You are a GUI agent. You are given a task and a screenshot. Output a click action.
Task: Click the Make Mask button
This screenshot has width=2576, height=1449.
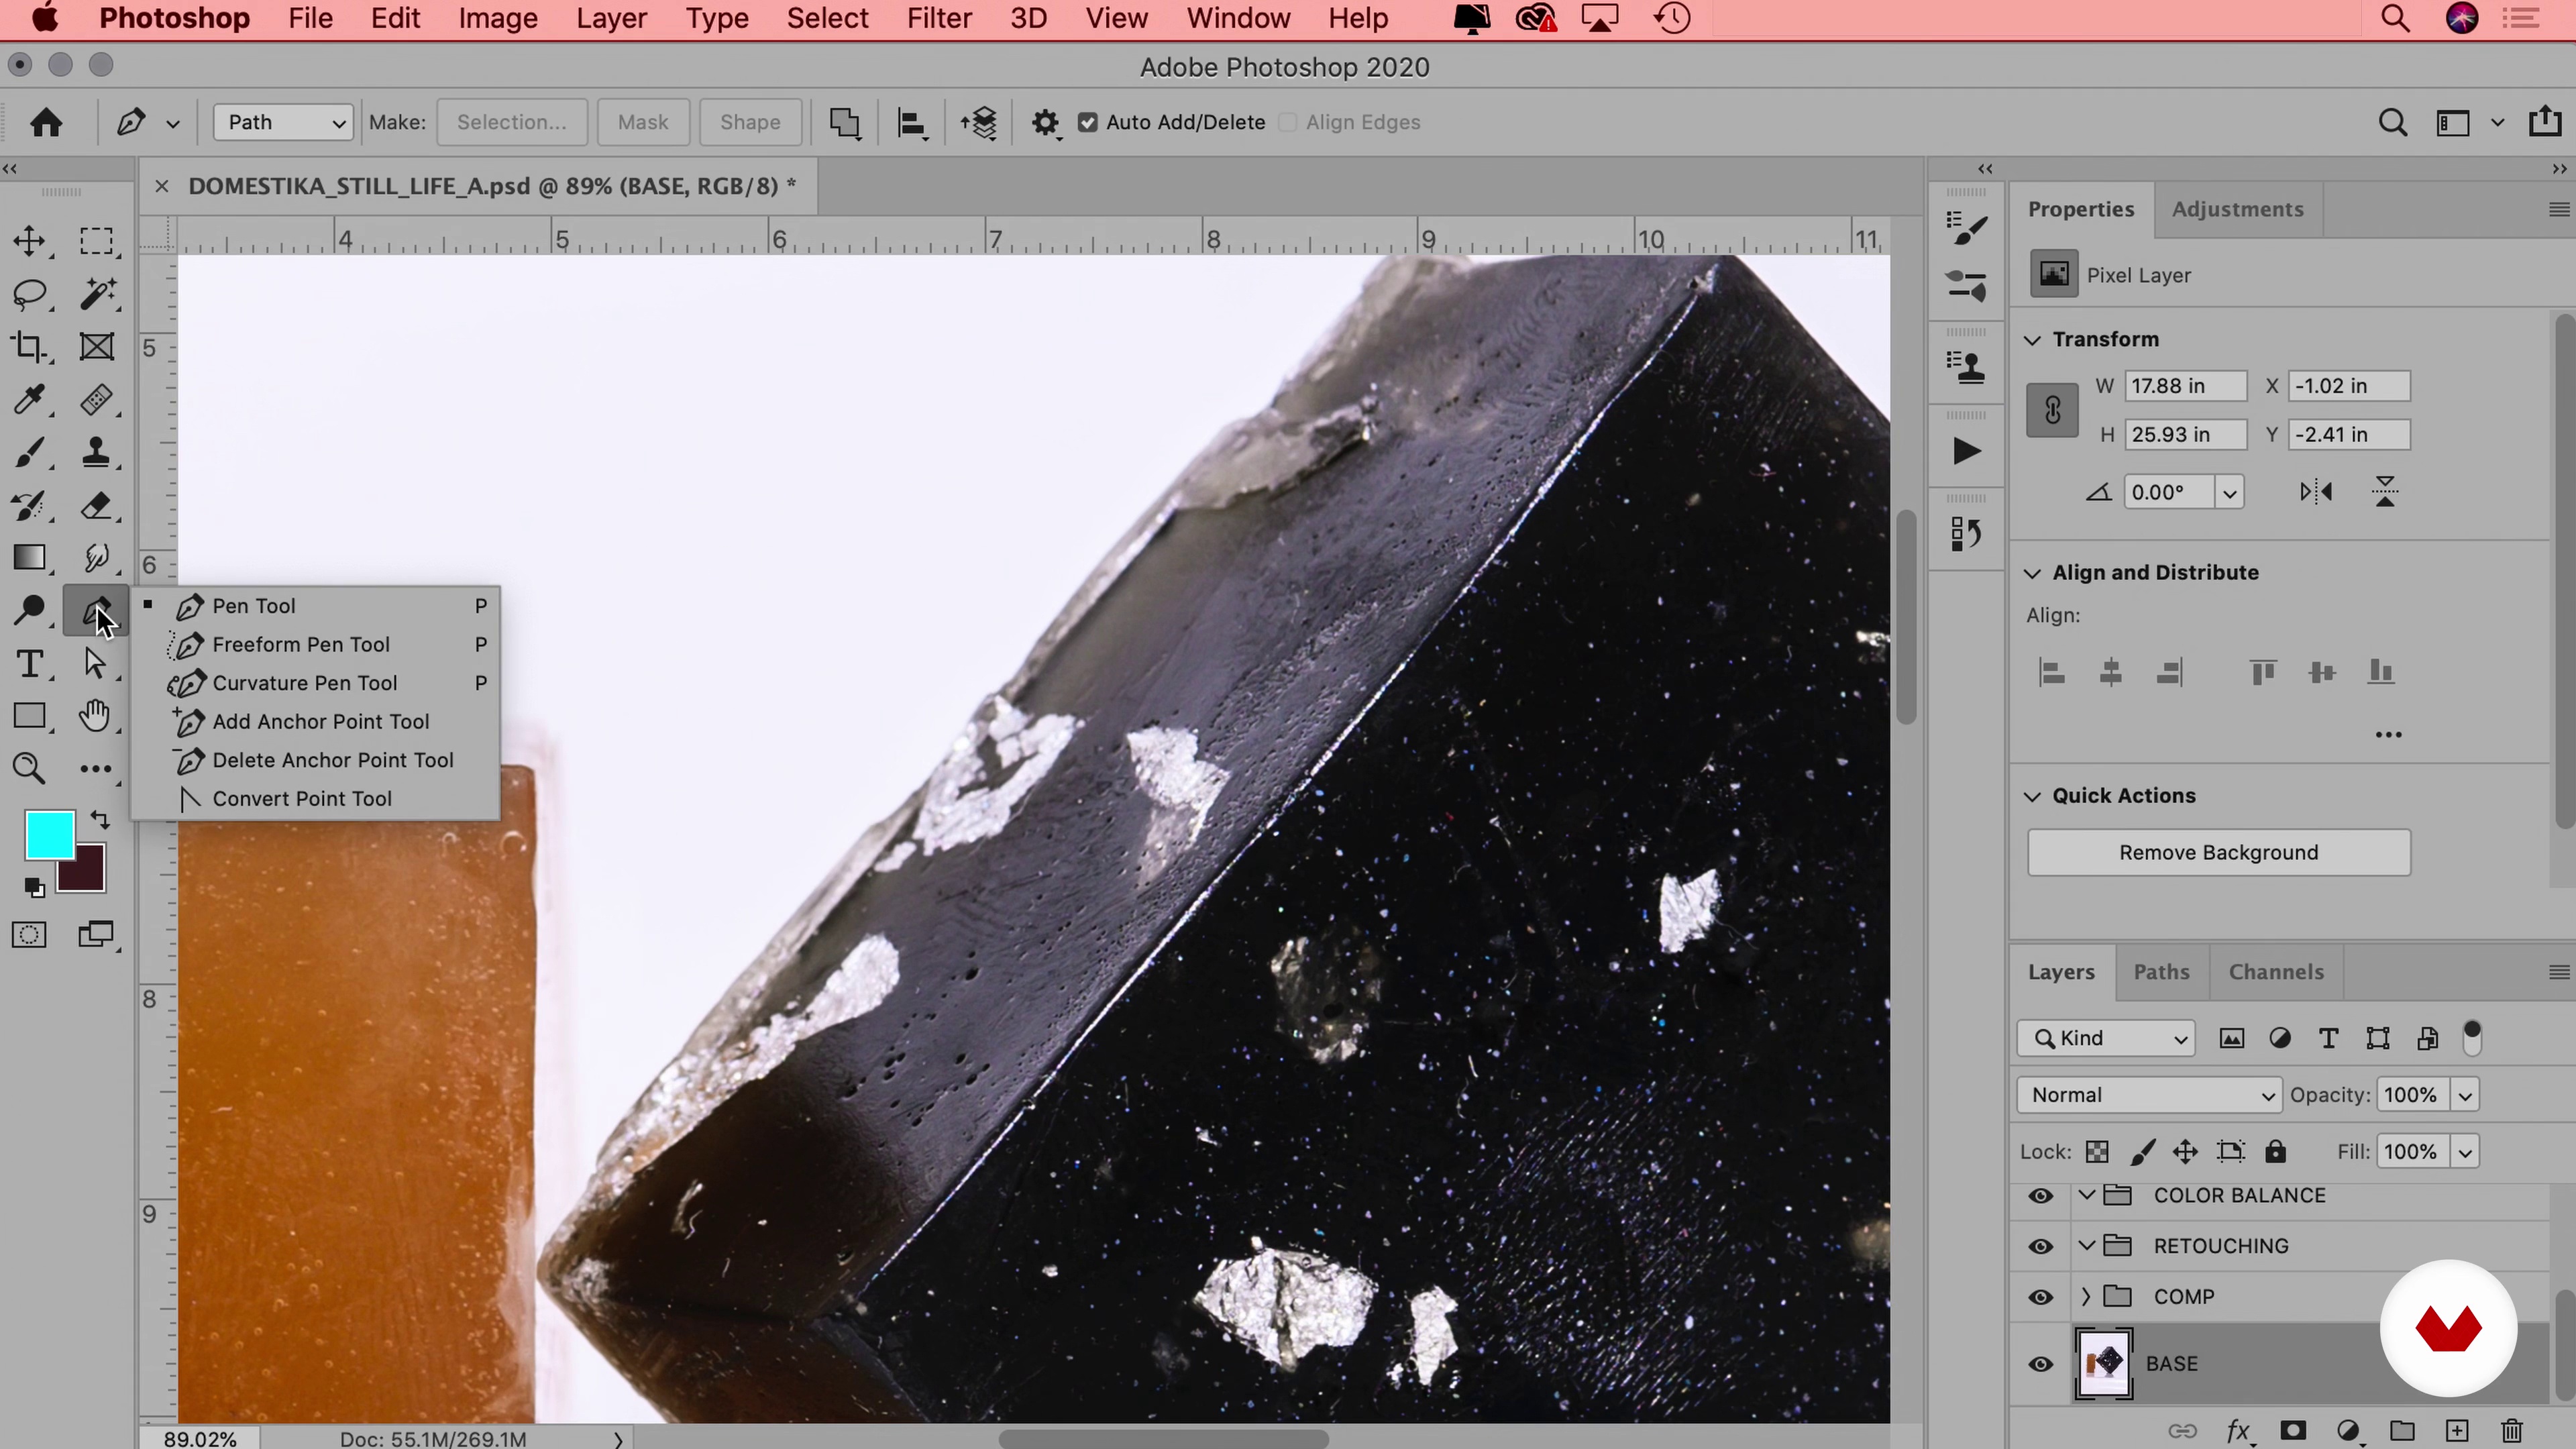click(642, 122)
